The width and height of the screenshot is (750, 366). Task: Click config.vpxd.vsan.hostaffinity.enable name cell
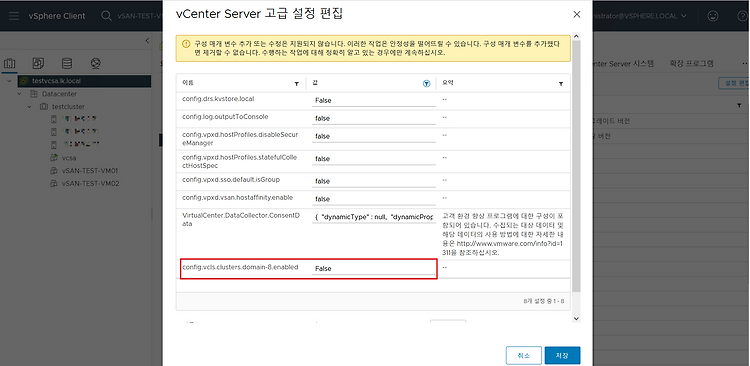coord(238,197)
